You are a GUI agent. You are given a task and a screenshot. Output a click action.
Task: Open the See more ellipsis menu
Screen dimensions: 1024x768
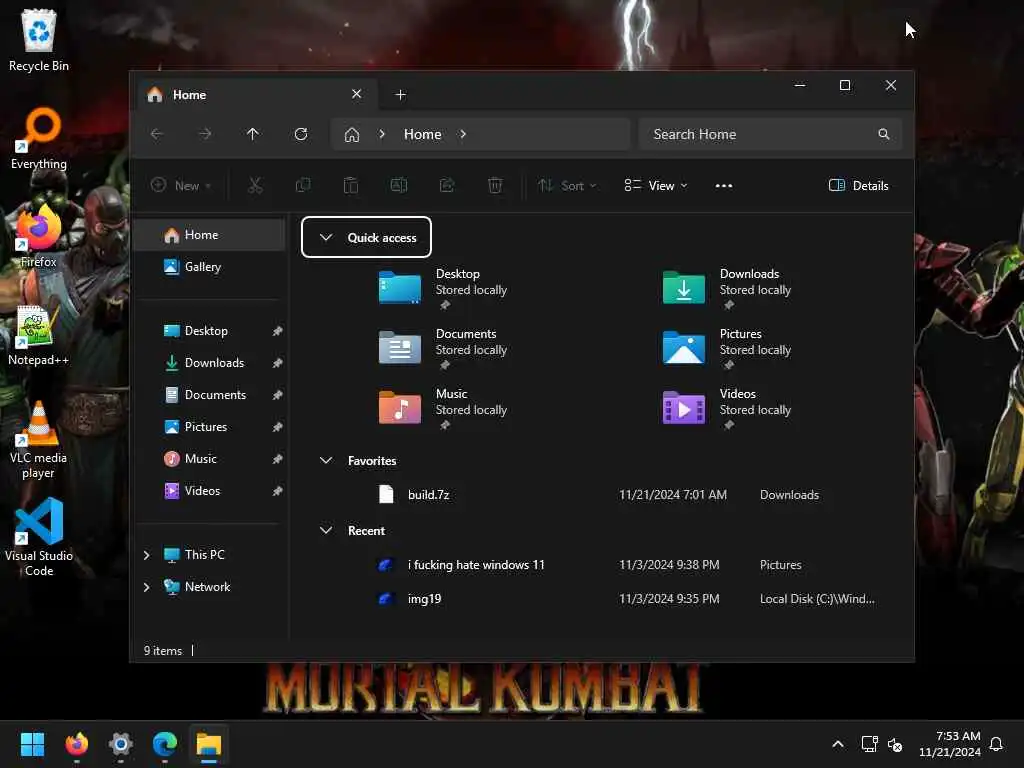click(724, 185)
